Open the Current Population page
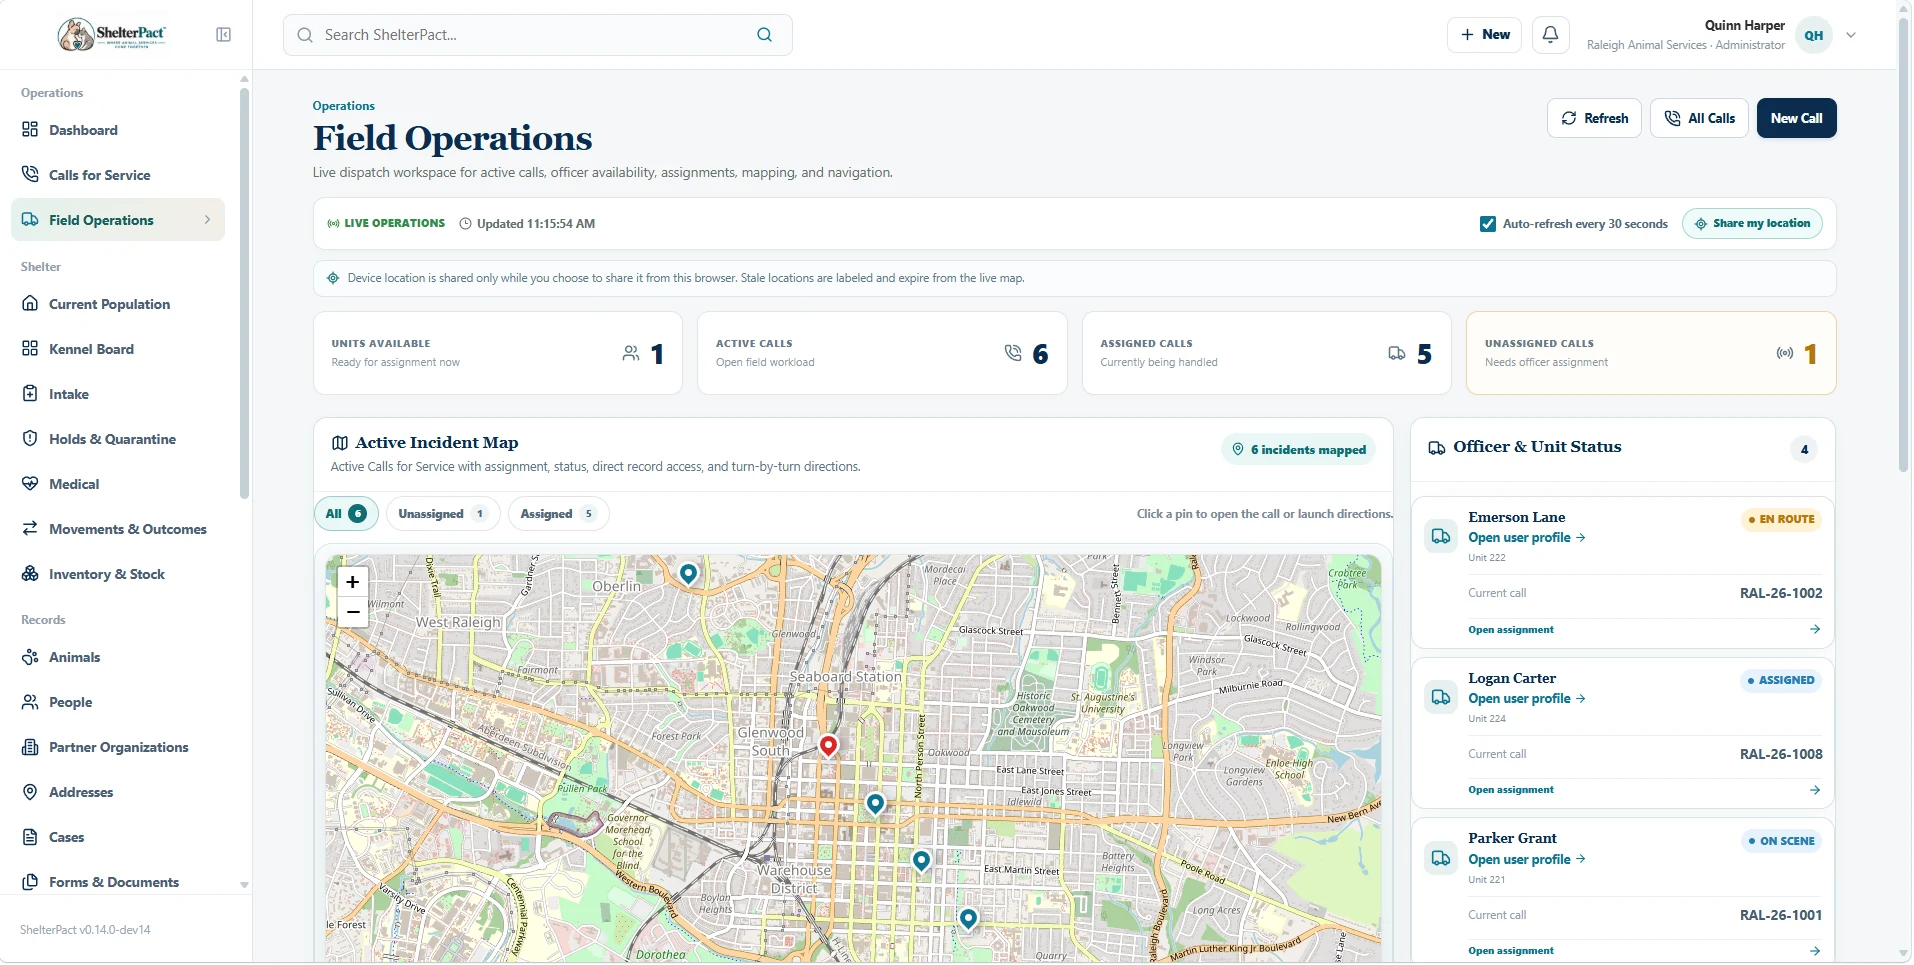This screenshot has width=1914, height=965. (118, 304)
